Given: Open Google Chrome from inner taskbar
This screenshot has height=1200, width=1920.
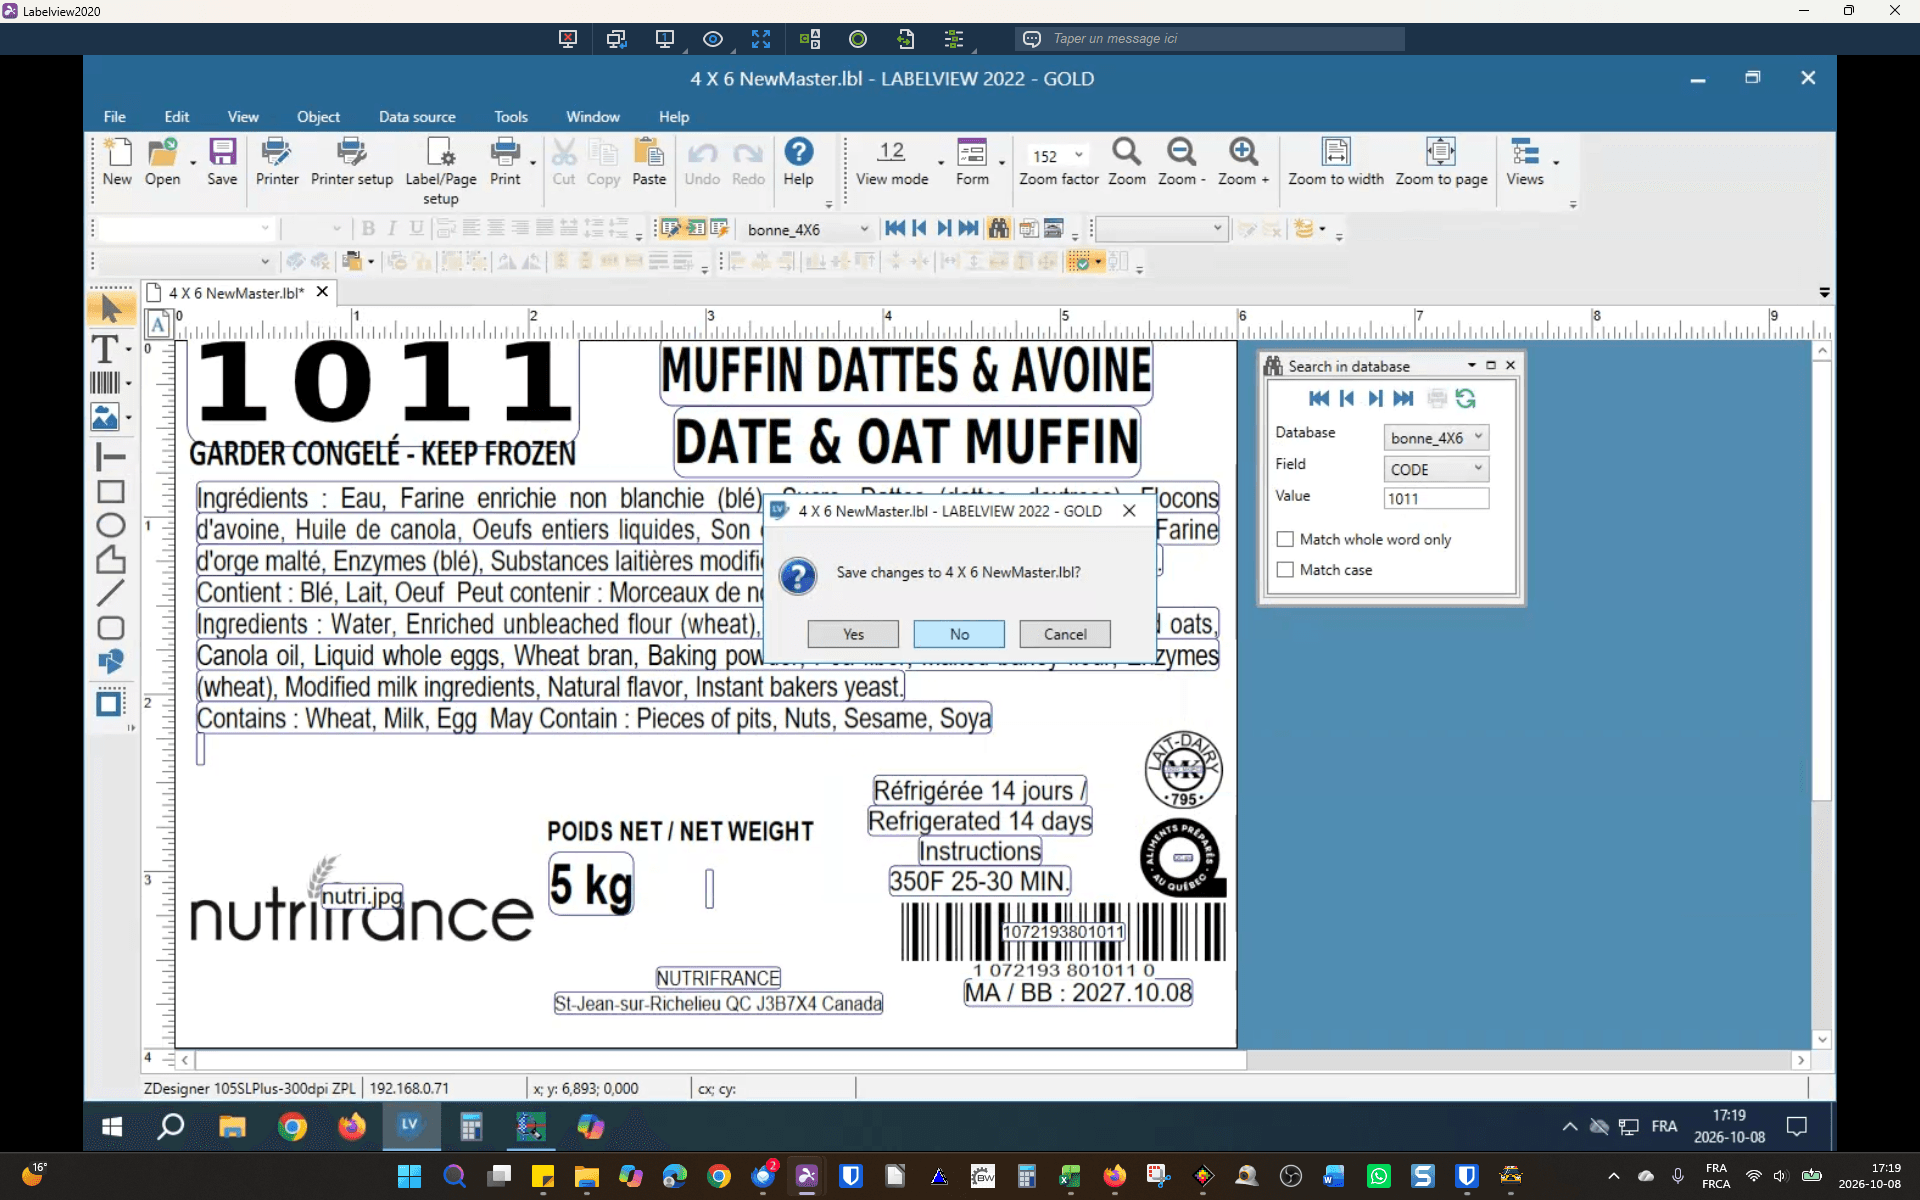Looking at the screenshot, I should (292, 1127).
